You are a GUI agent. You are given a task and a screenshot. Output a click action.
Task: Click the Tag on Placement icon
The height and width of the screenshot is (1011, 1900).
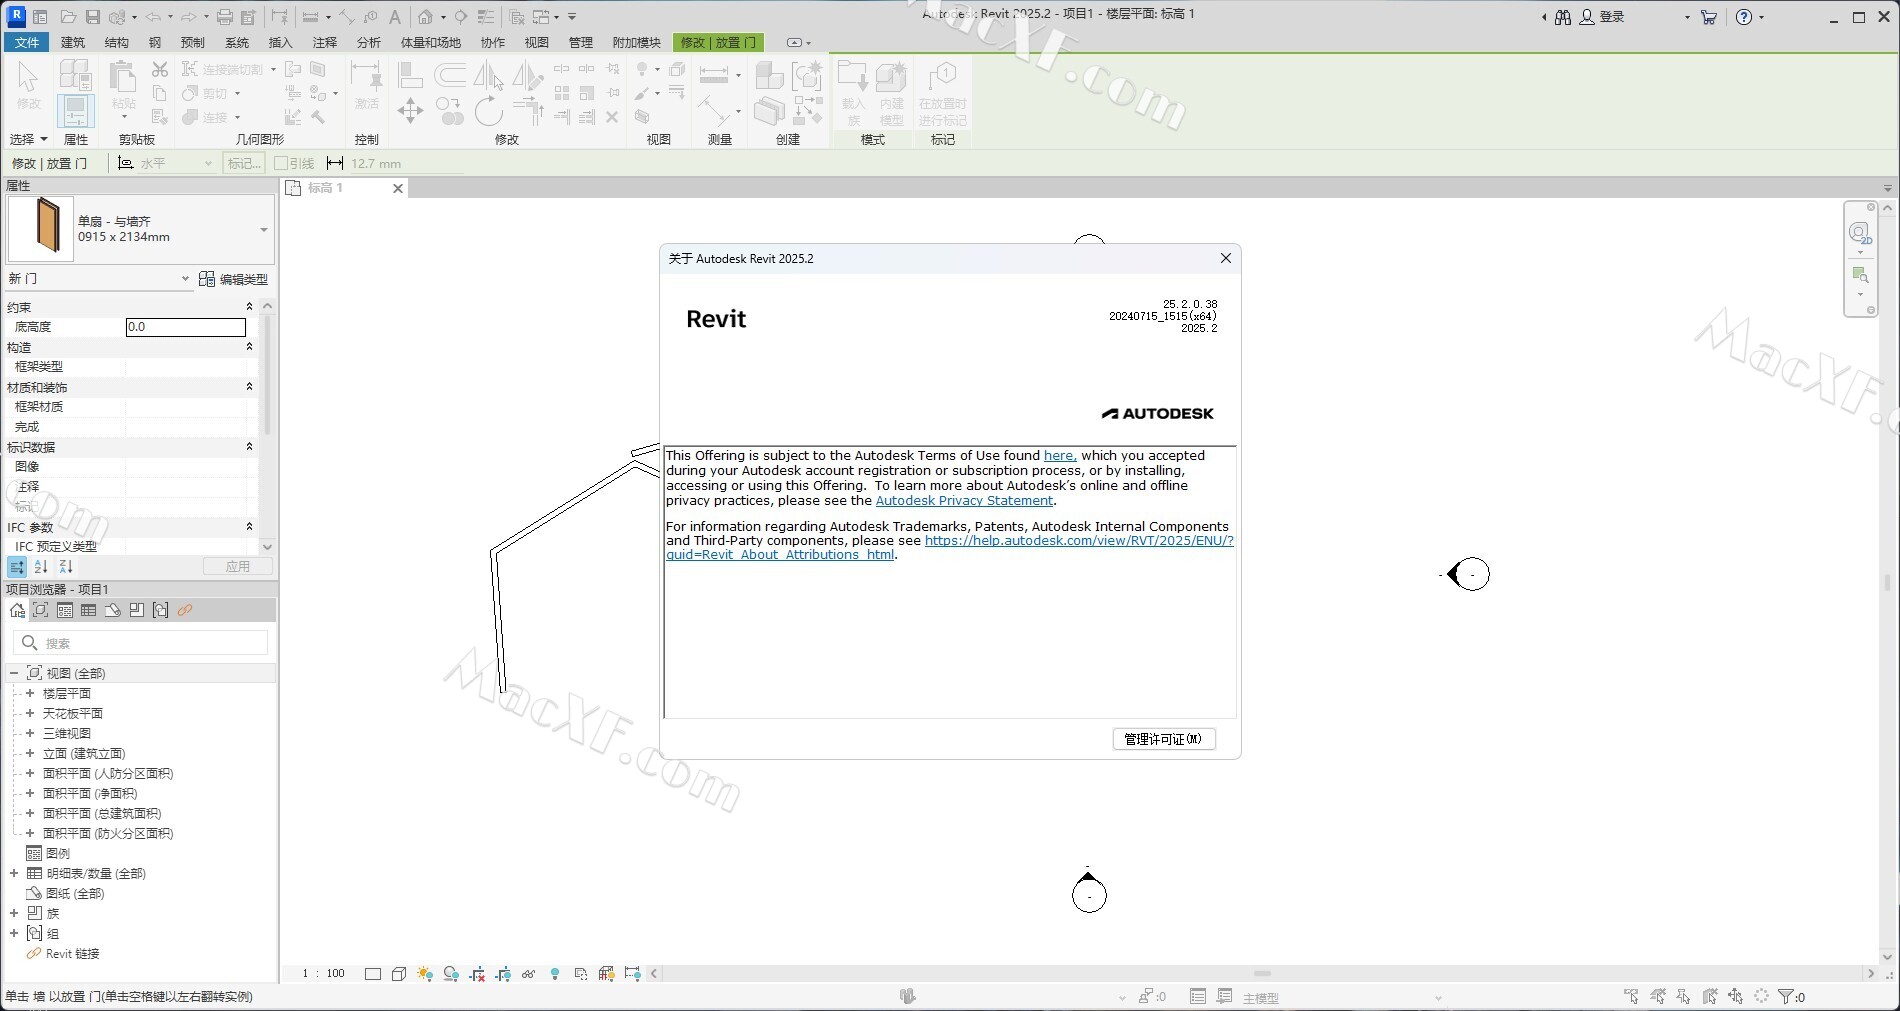942,93
